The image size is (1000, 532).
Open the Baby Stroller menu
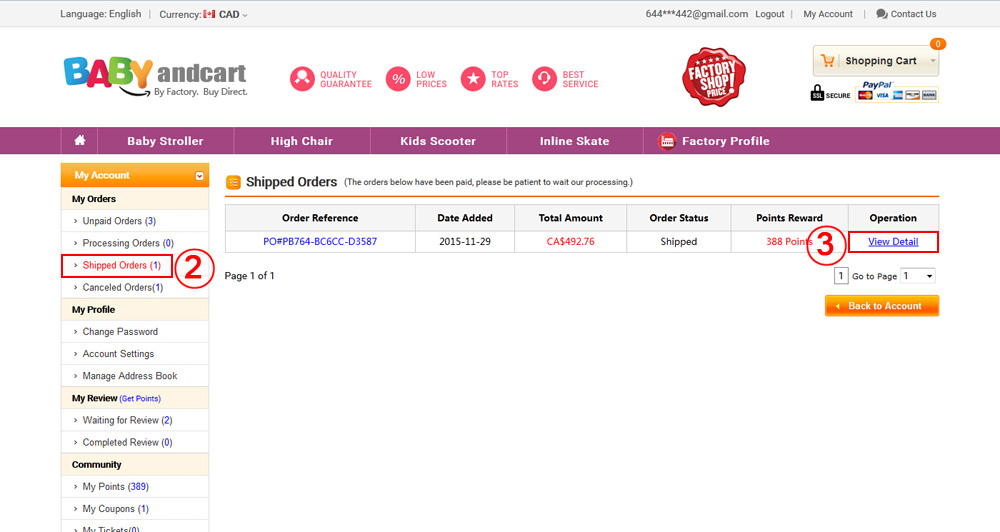pos(165,141)
